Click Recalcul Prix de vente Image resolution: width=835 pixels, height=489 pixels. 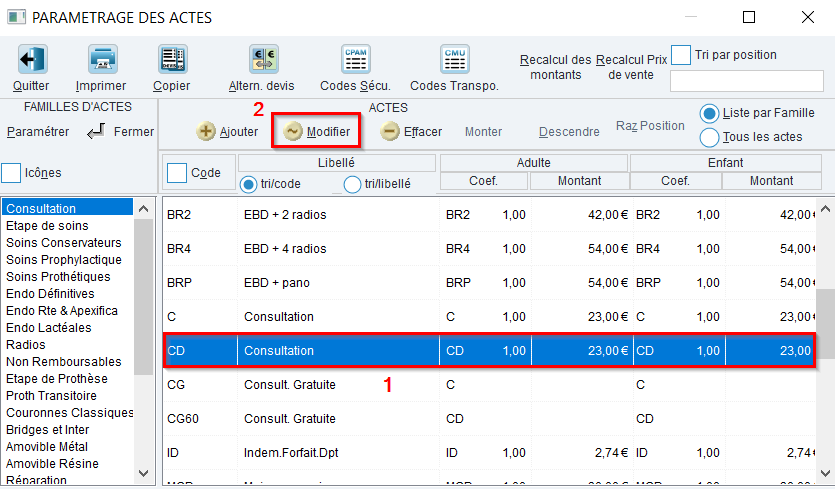(631, 67)
